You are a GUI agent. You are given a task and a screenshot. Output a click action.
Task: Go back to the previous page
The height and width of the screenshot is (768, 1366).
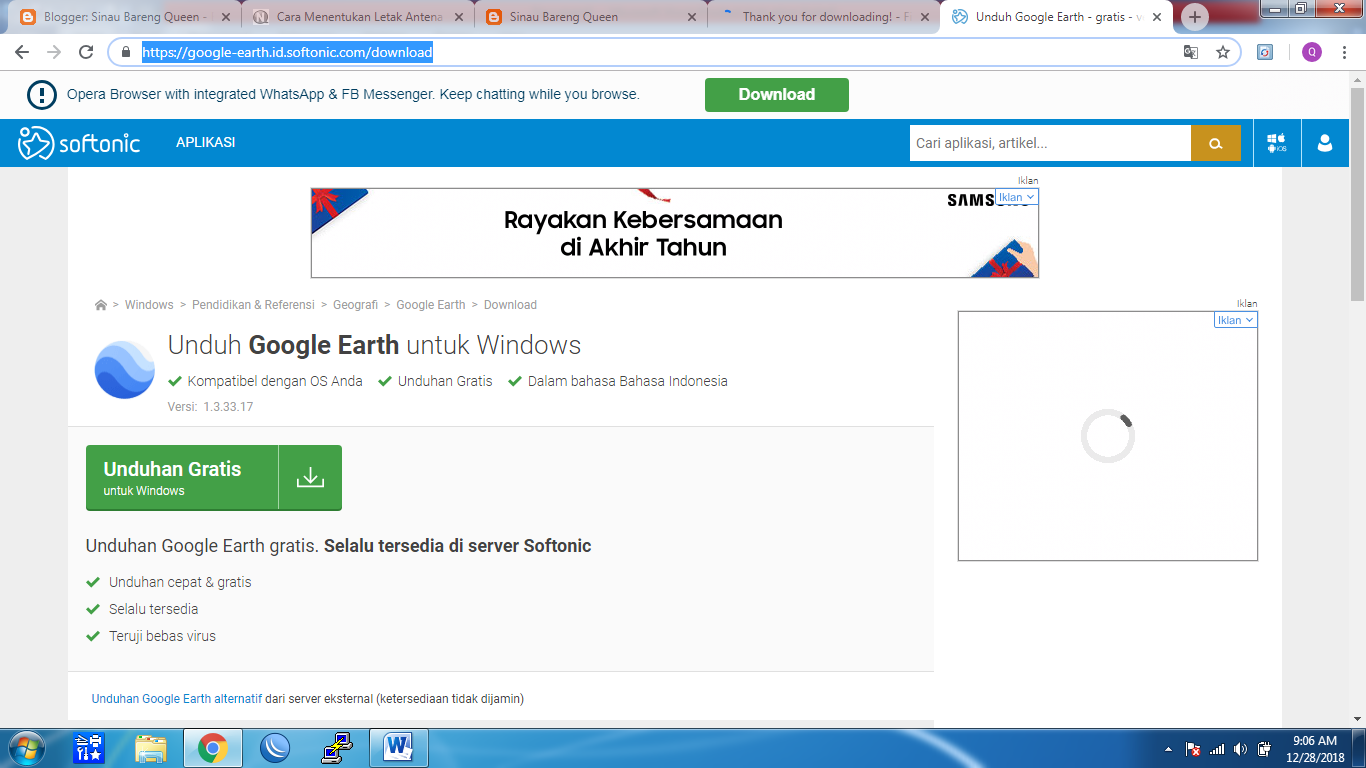tap(22, 52)
